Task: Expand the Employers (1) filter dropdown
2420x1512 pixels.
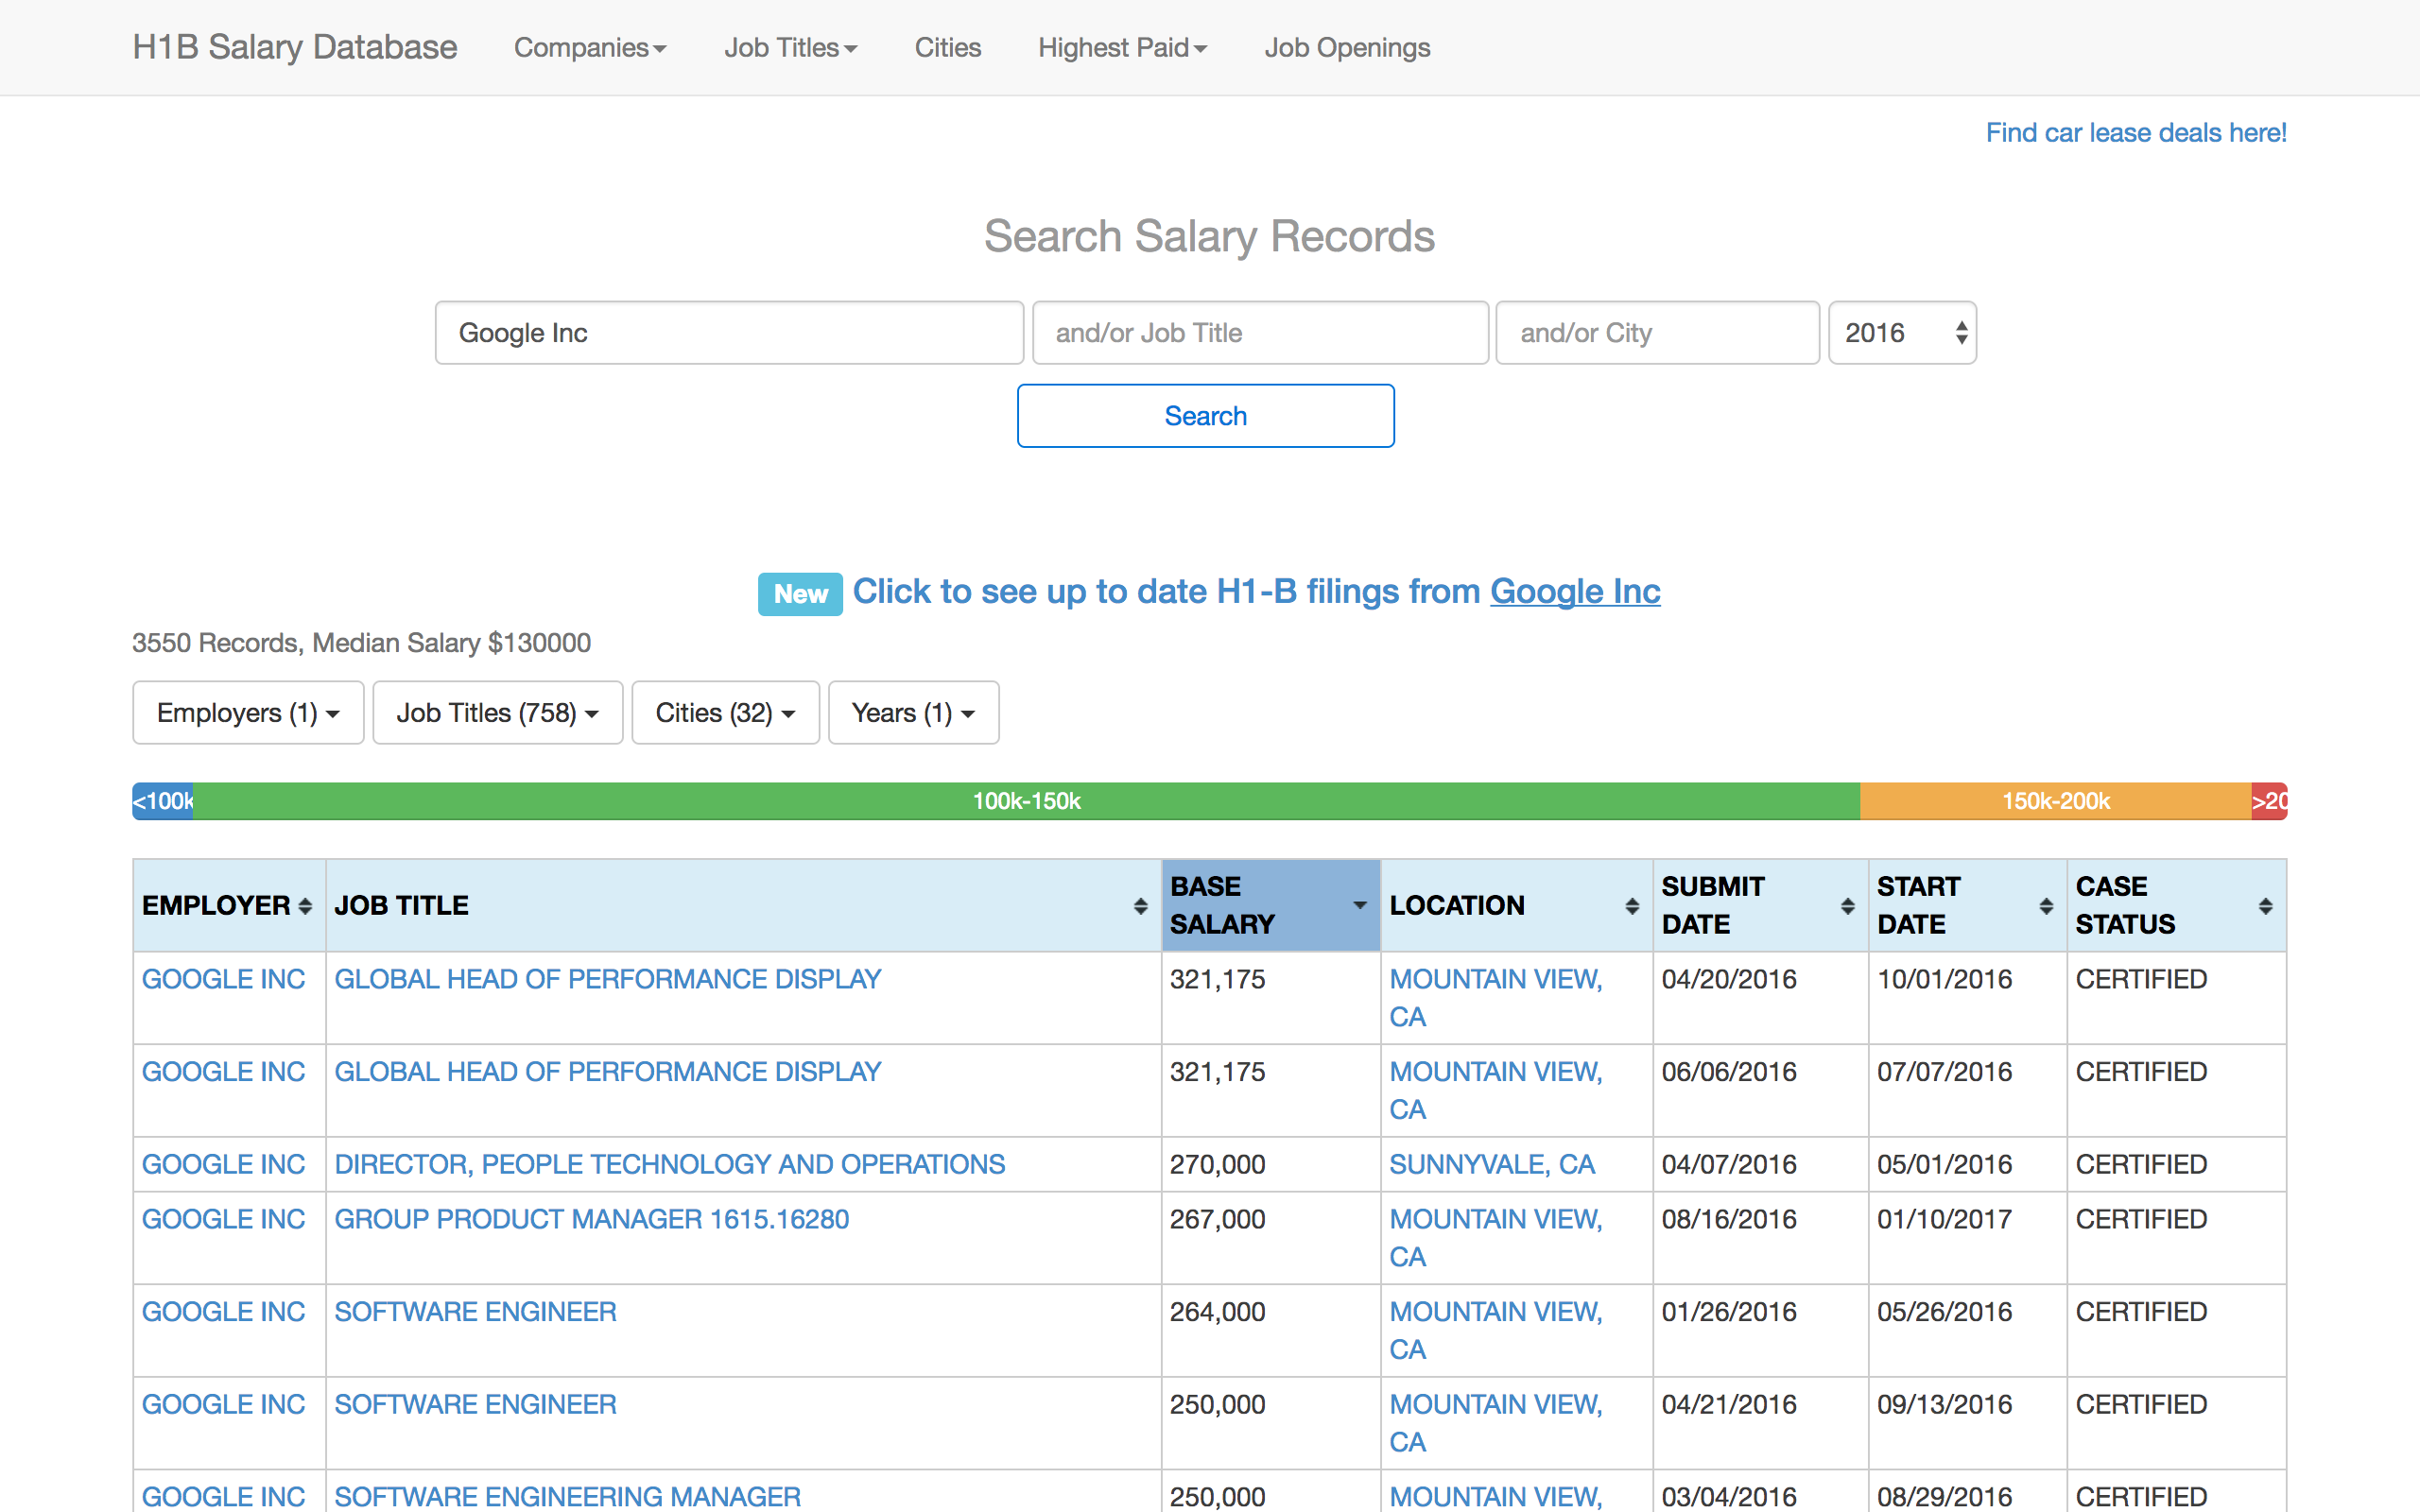Action: click(x=248, y=713)
